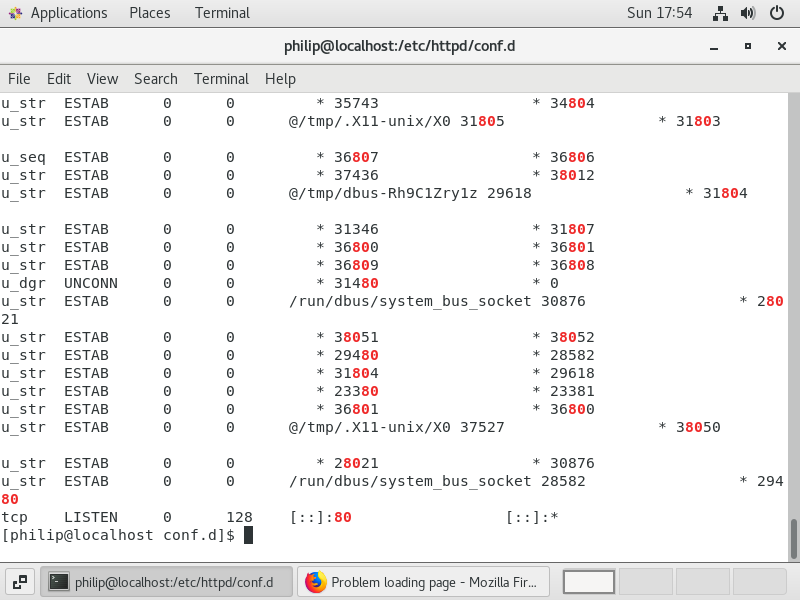Click the terminal vertical scrollbar thumb

794,539
